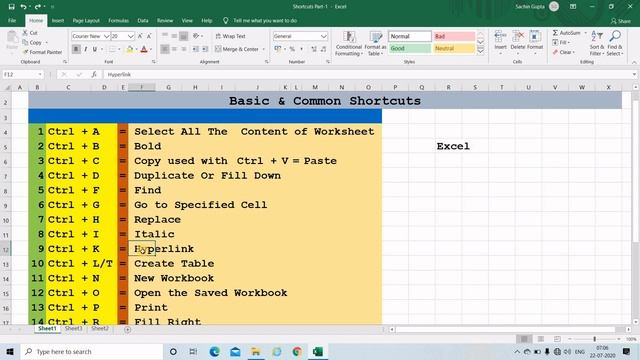Screen dimensions: 640x360
Task: Open Google Chrome from taskbar
Action: [297, 351]
